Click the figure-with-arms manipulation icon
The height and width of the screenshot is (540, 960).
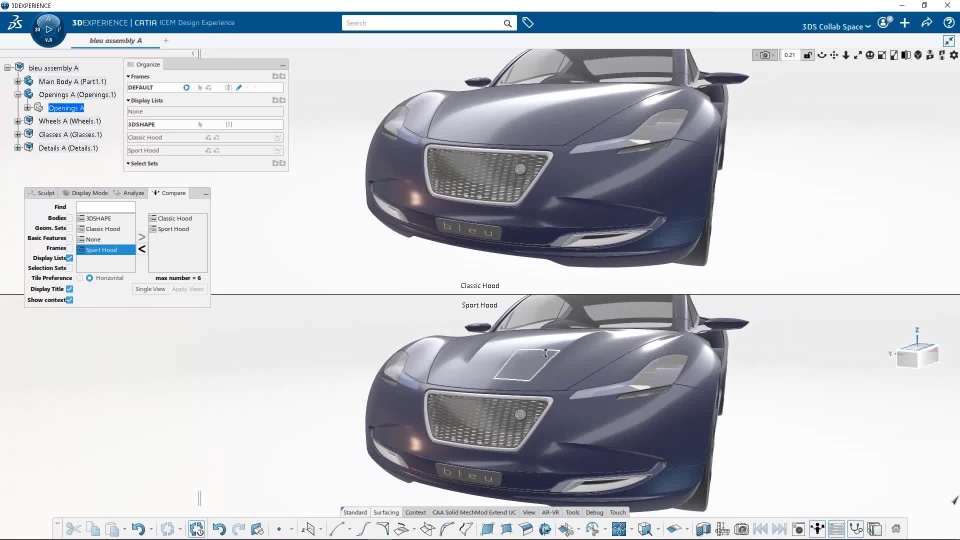click(x=817, y=528)
